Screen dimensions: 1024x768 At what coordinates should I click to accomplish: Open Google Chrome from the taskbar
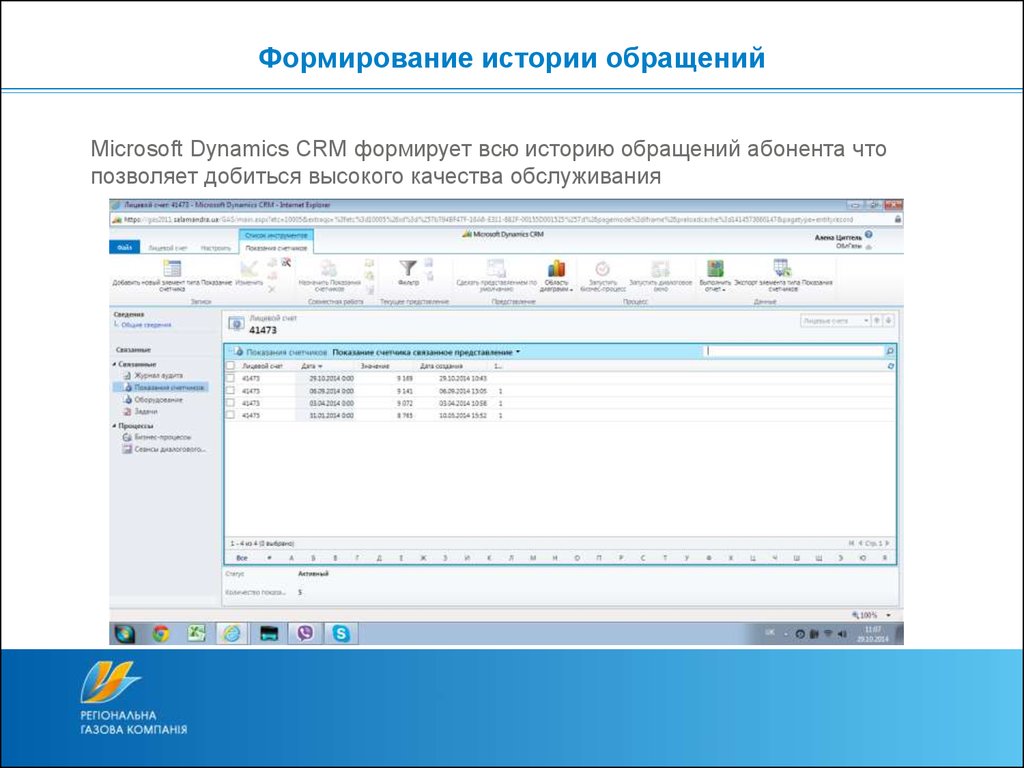pos(161,633)
